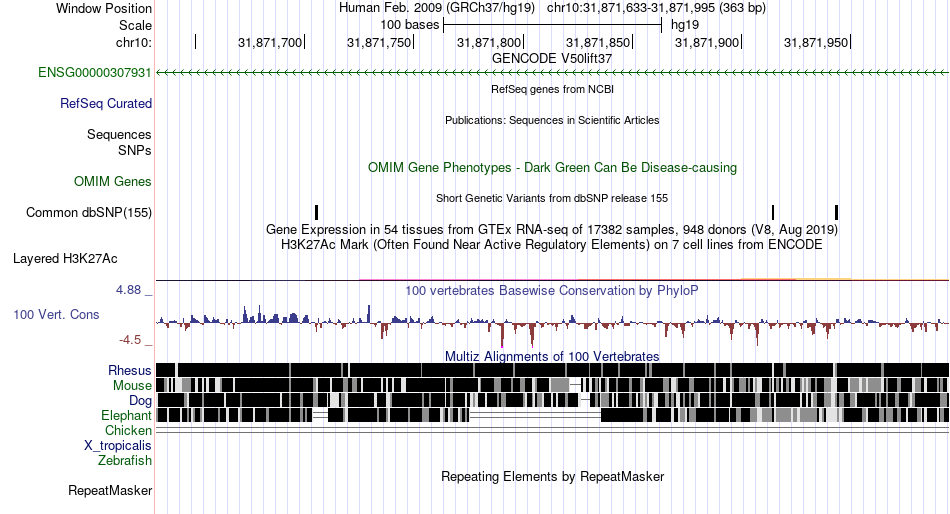Click Short Genetic Variants from dbSNP title
The width and height of the screenshot is (950, 514).
[552, 198]
